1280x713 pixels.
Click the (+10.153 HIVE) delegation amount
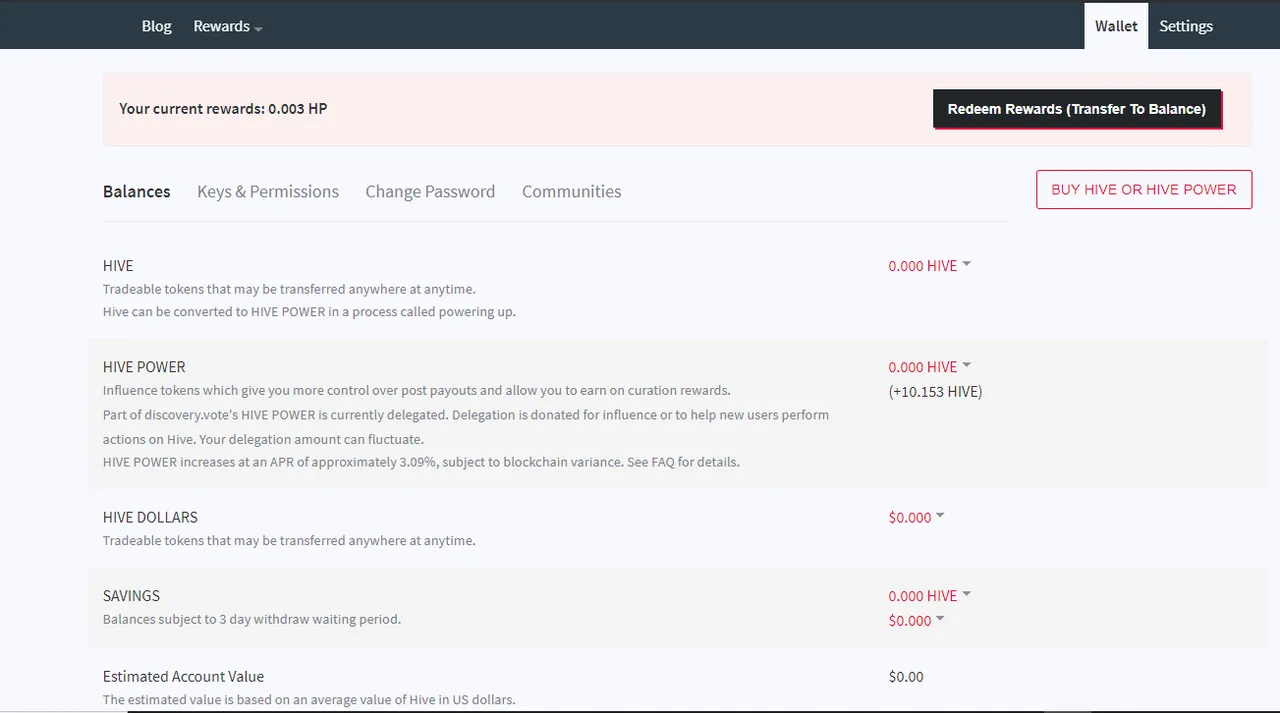point(935,392)
